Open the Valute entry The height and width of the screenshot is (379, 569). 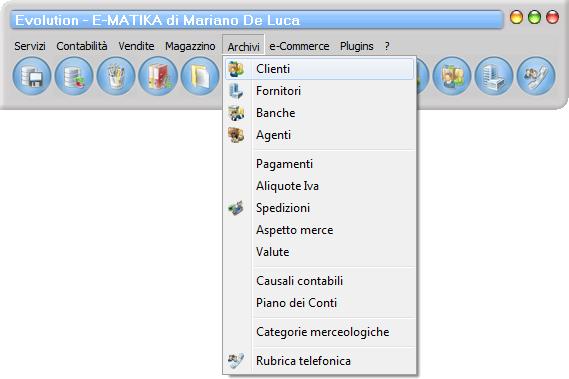pos(319,252)
